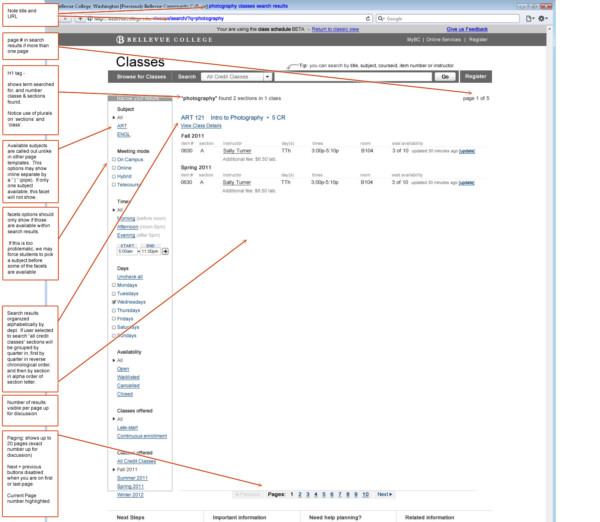
Task: Click the Go search button
Action: [445, 77]
